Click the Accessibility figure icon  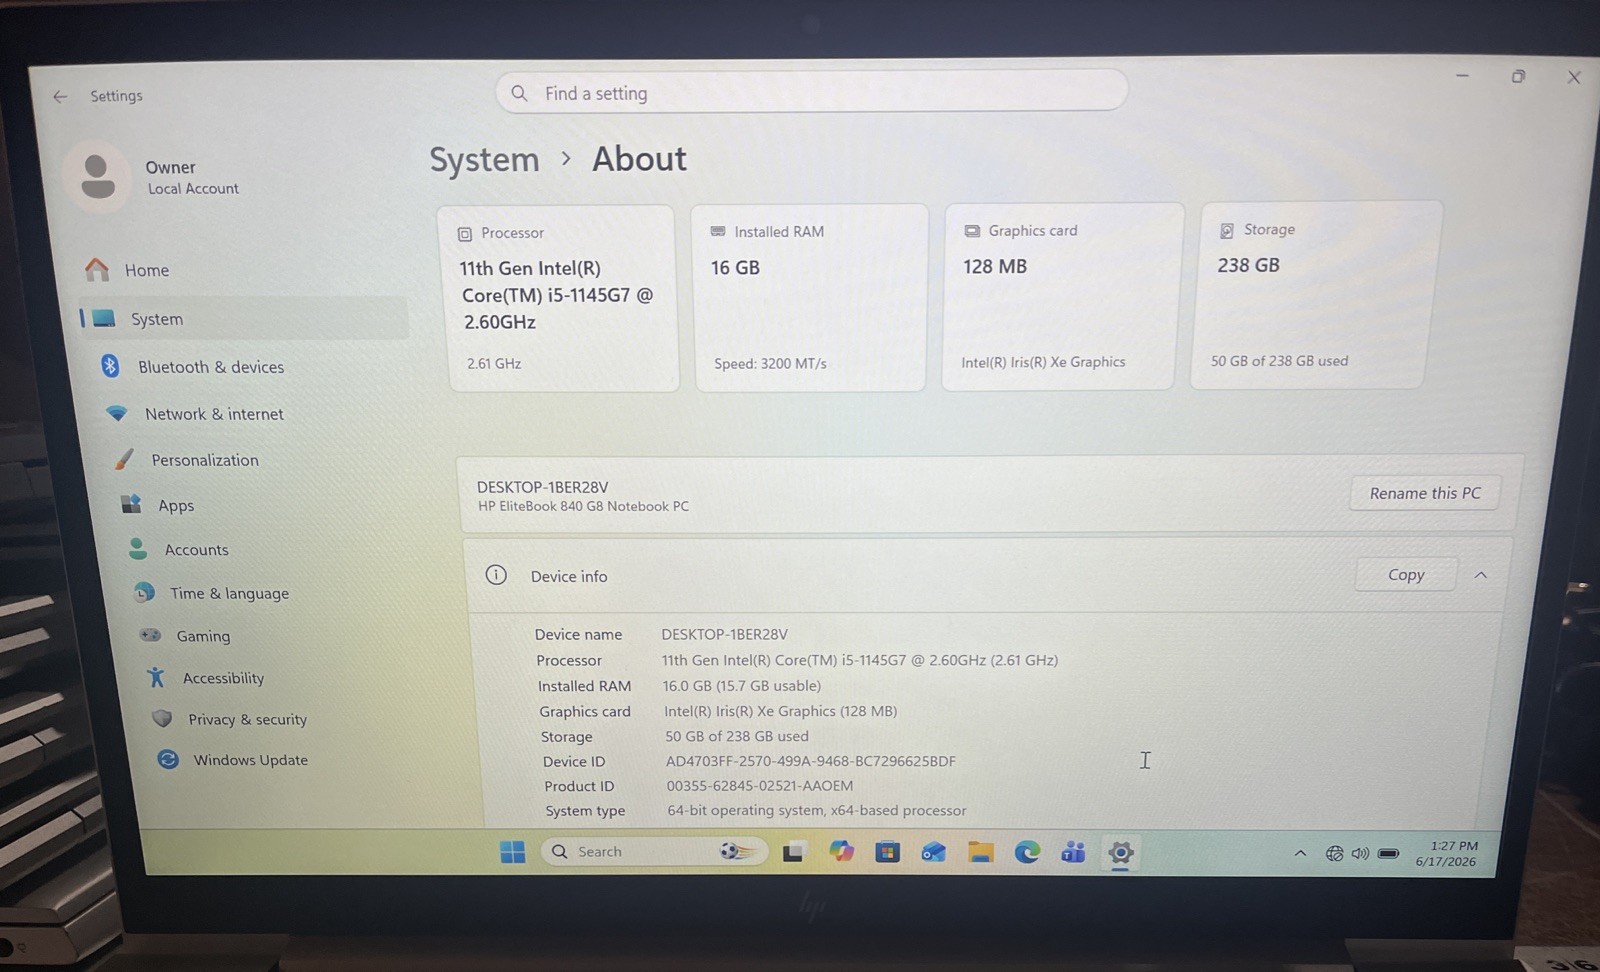pos(156,677)
